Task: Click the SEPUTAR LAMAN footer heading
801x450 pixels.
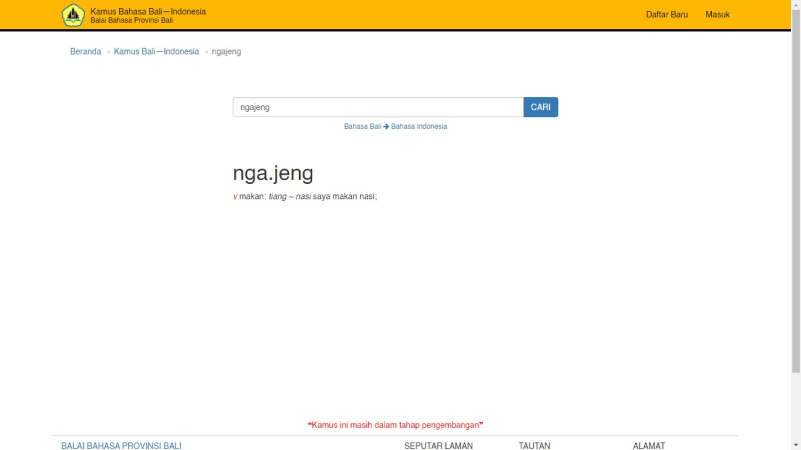Action: (438, 445)
